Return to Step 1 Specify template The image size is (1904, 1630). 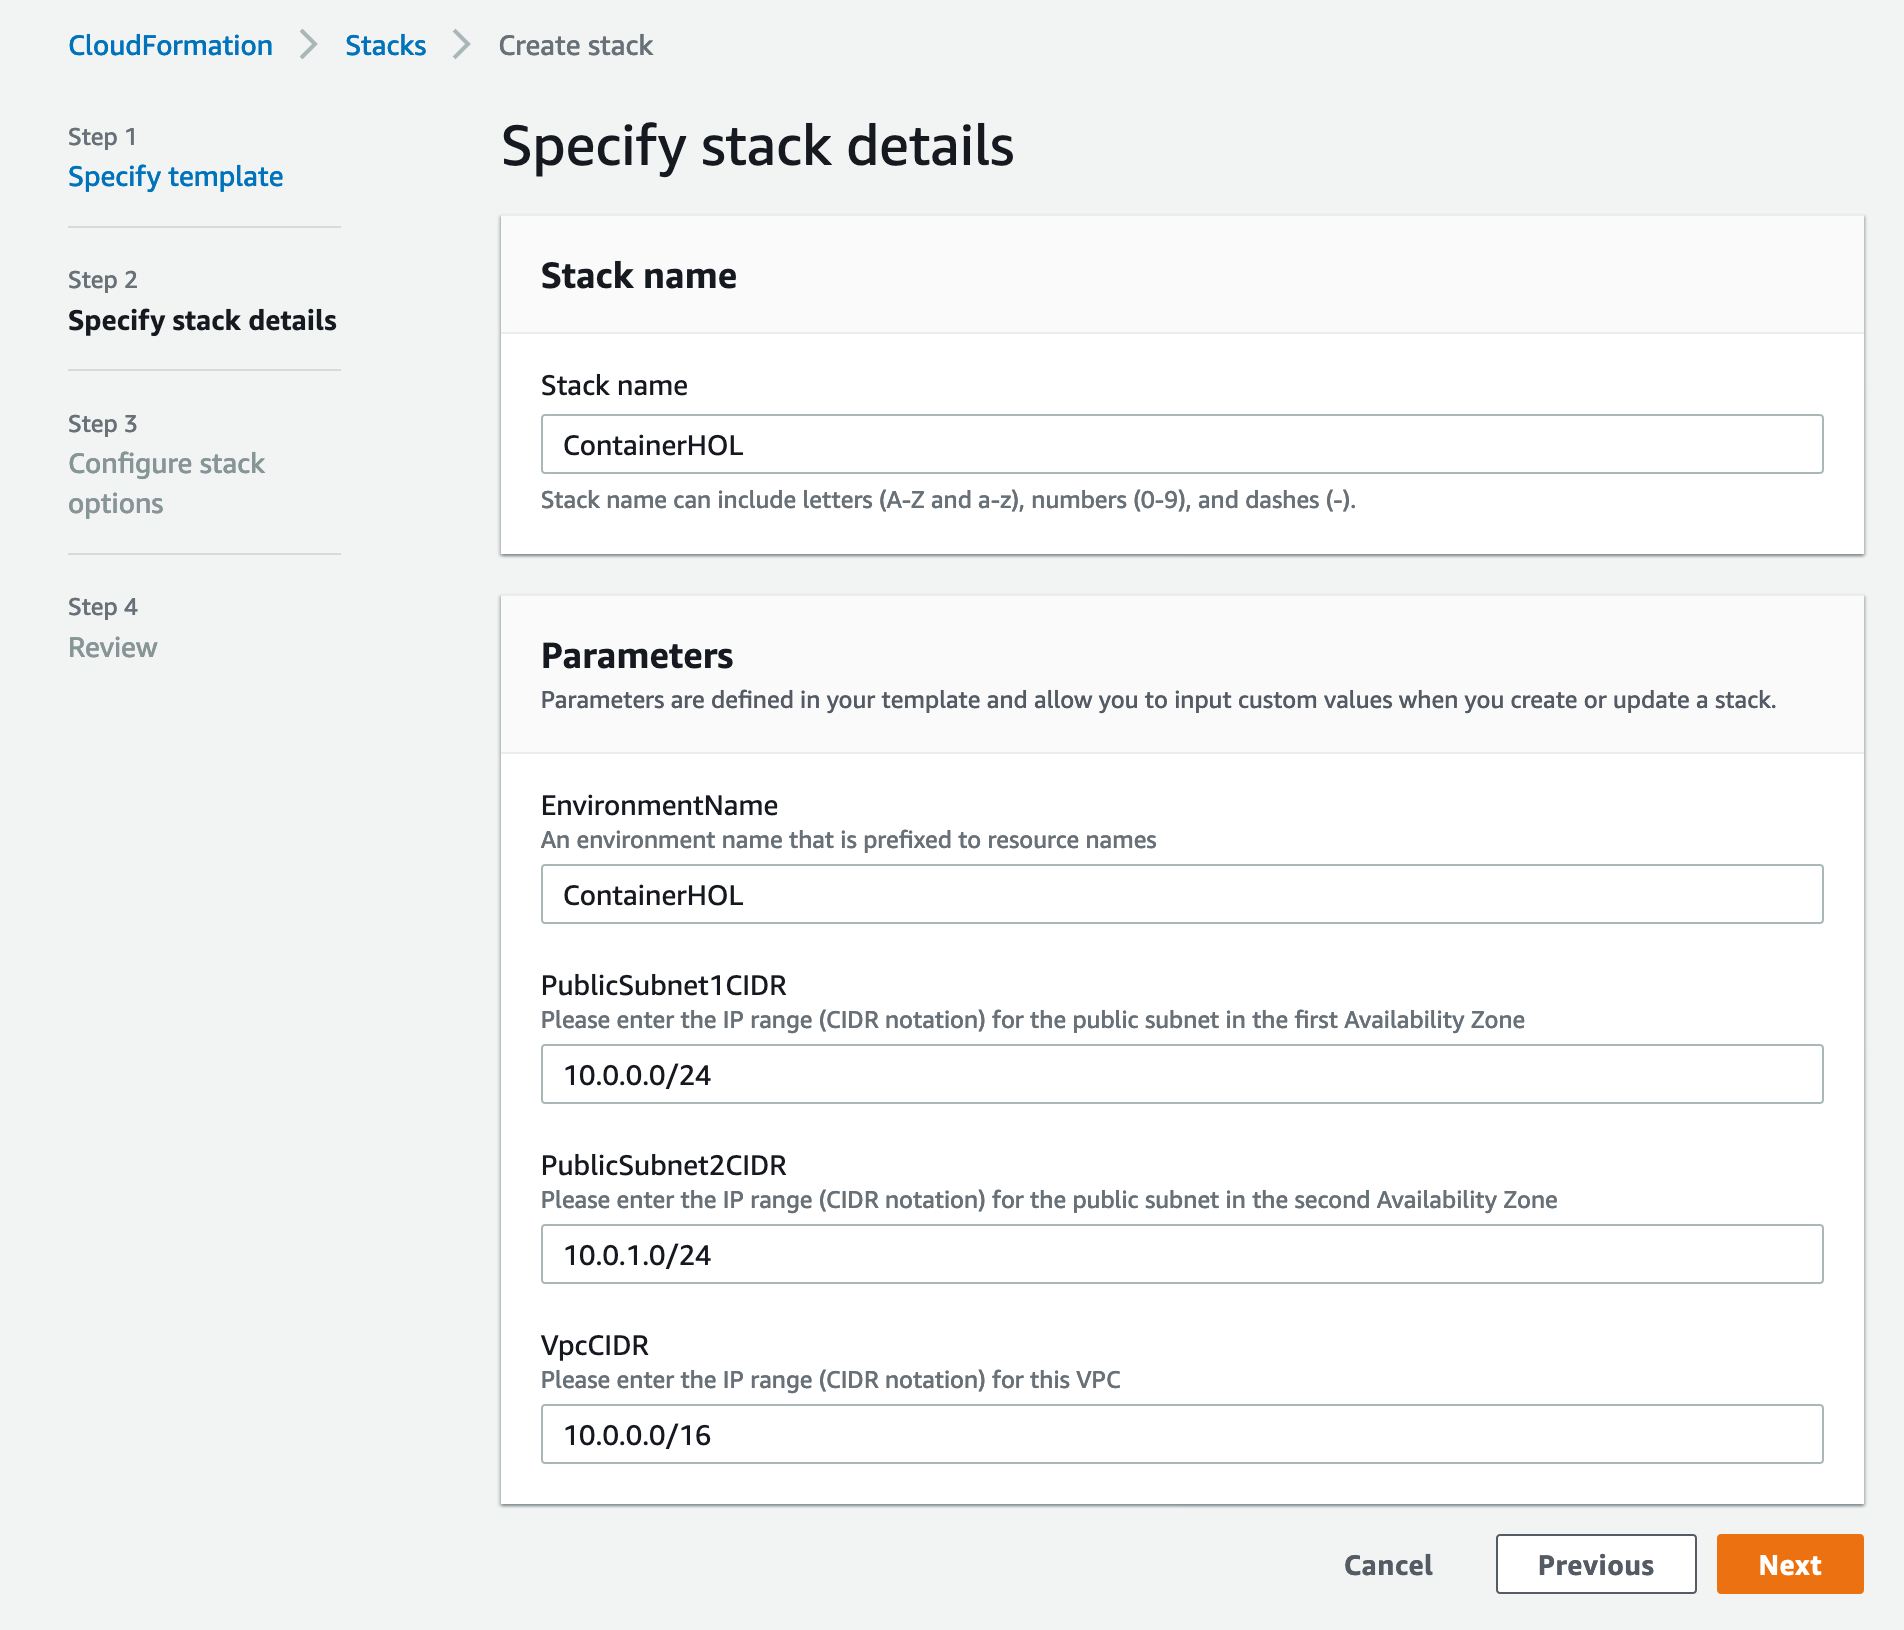point(175,176)
